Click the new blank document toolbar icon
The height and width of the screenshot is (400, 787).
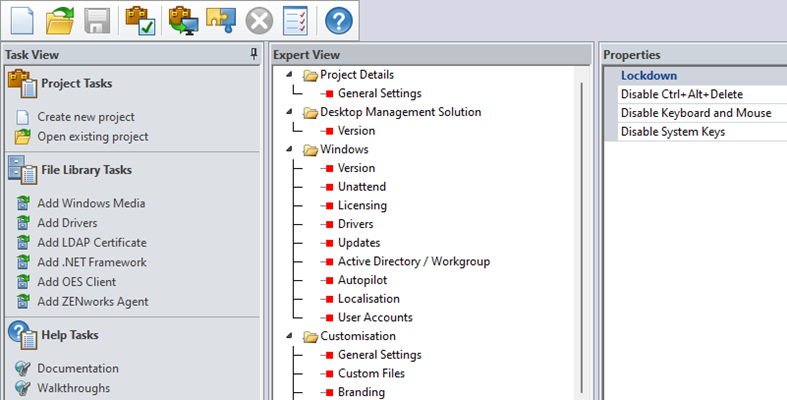pyautogui.click(x=22, y=19)
